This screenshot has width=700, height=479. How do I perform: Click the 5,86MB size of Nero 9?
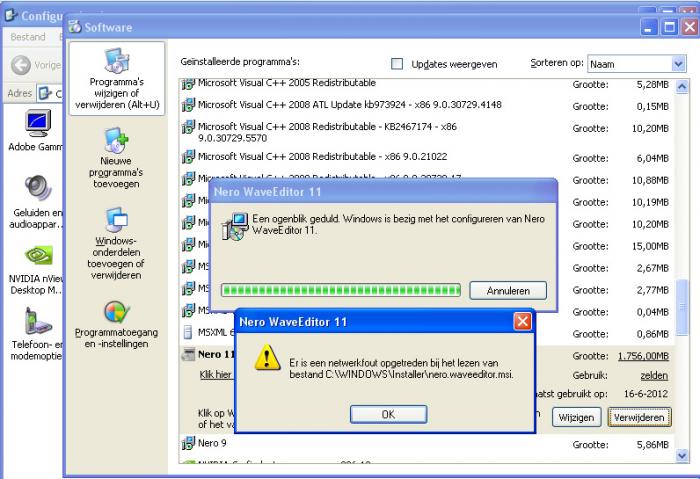652,445
